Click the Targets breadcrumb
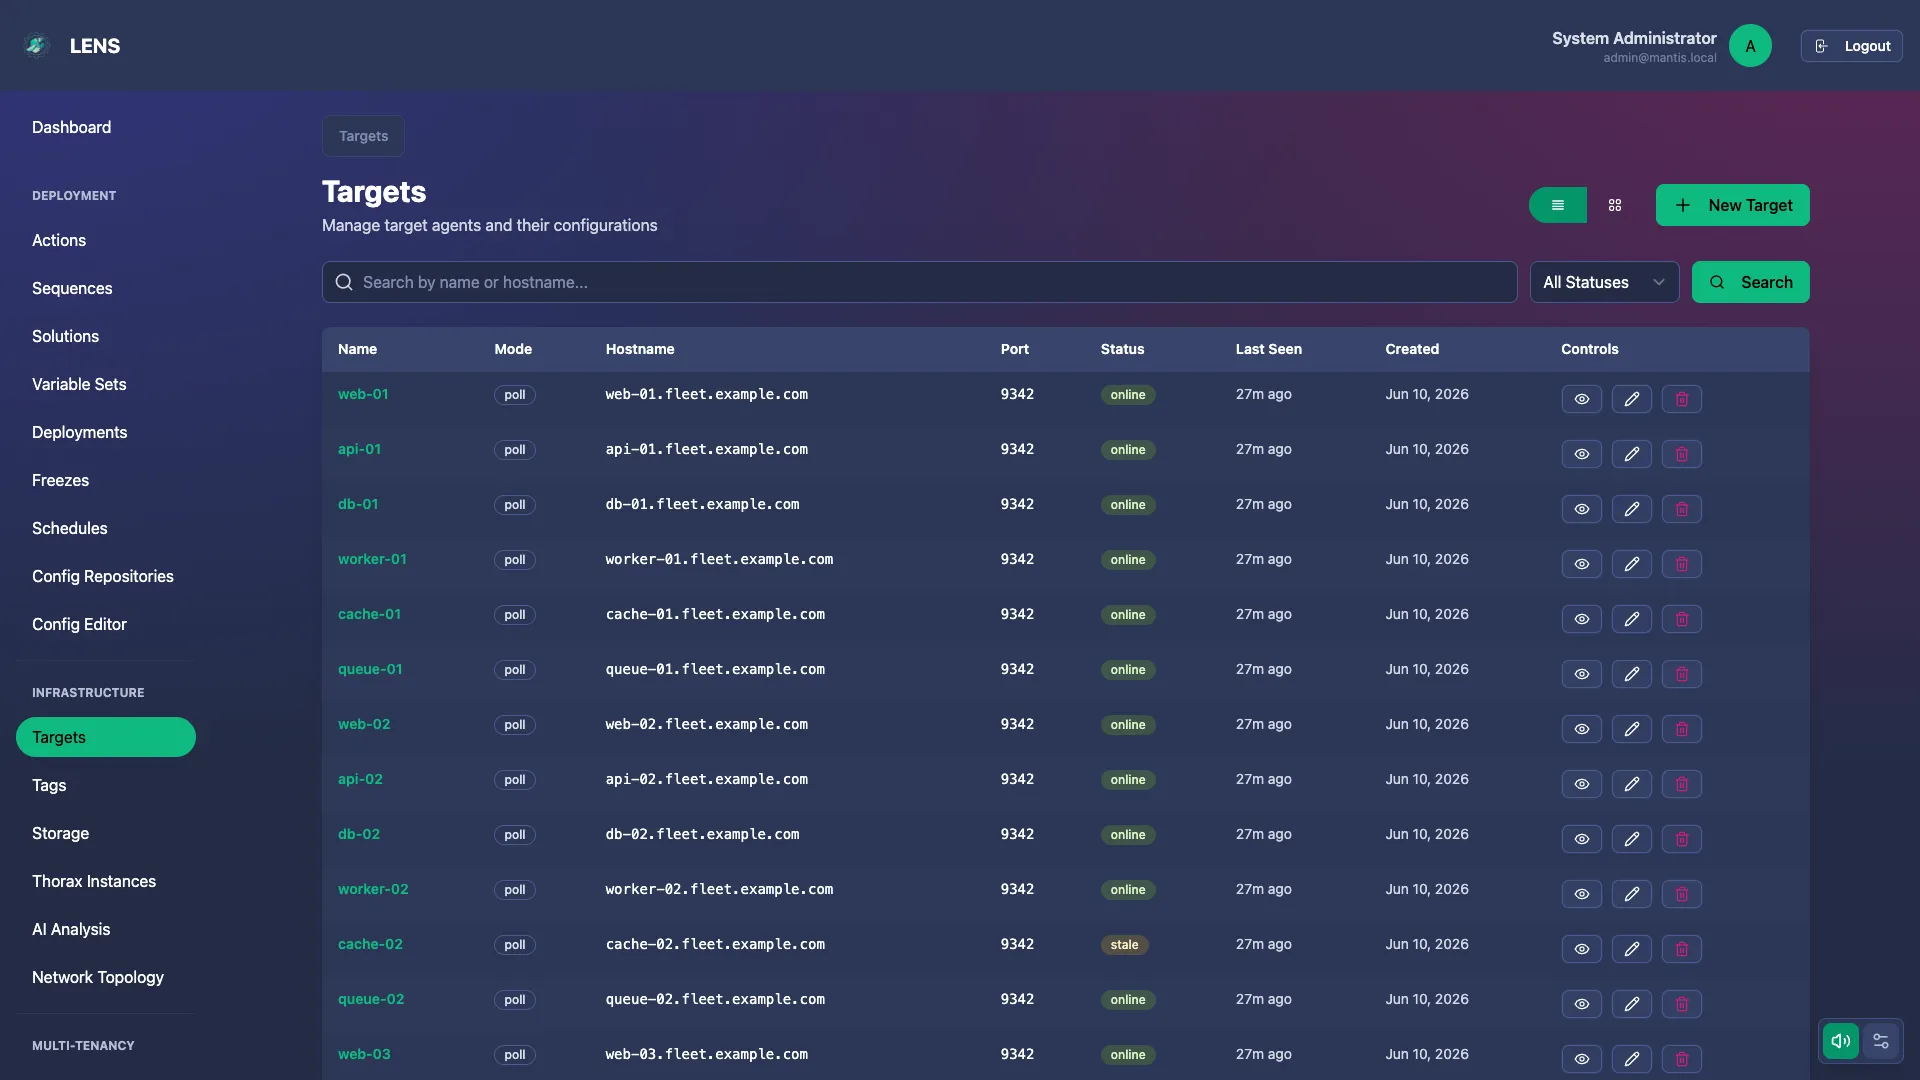 tap(363, 136)
